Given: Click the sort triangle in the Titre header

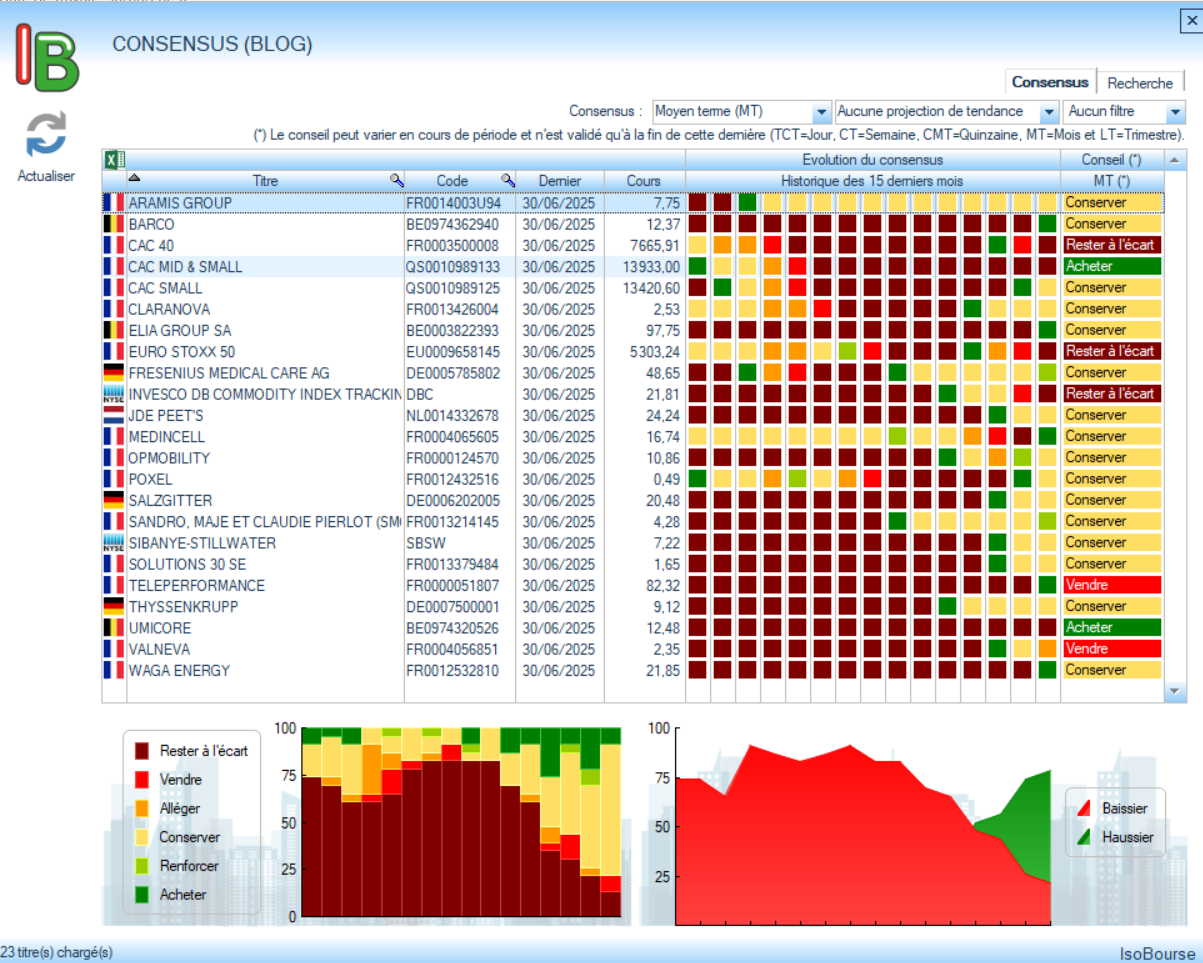Looking at the screenshot, I should (135, 177).
